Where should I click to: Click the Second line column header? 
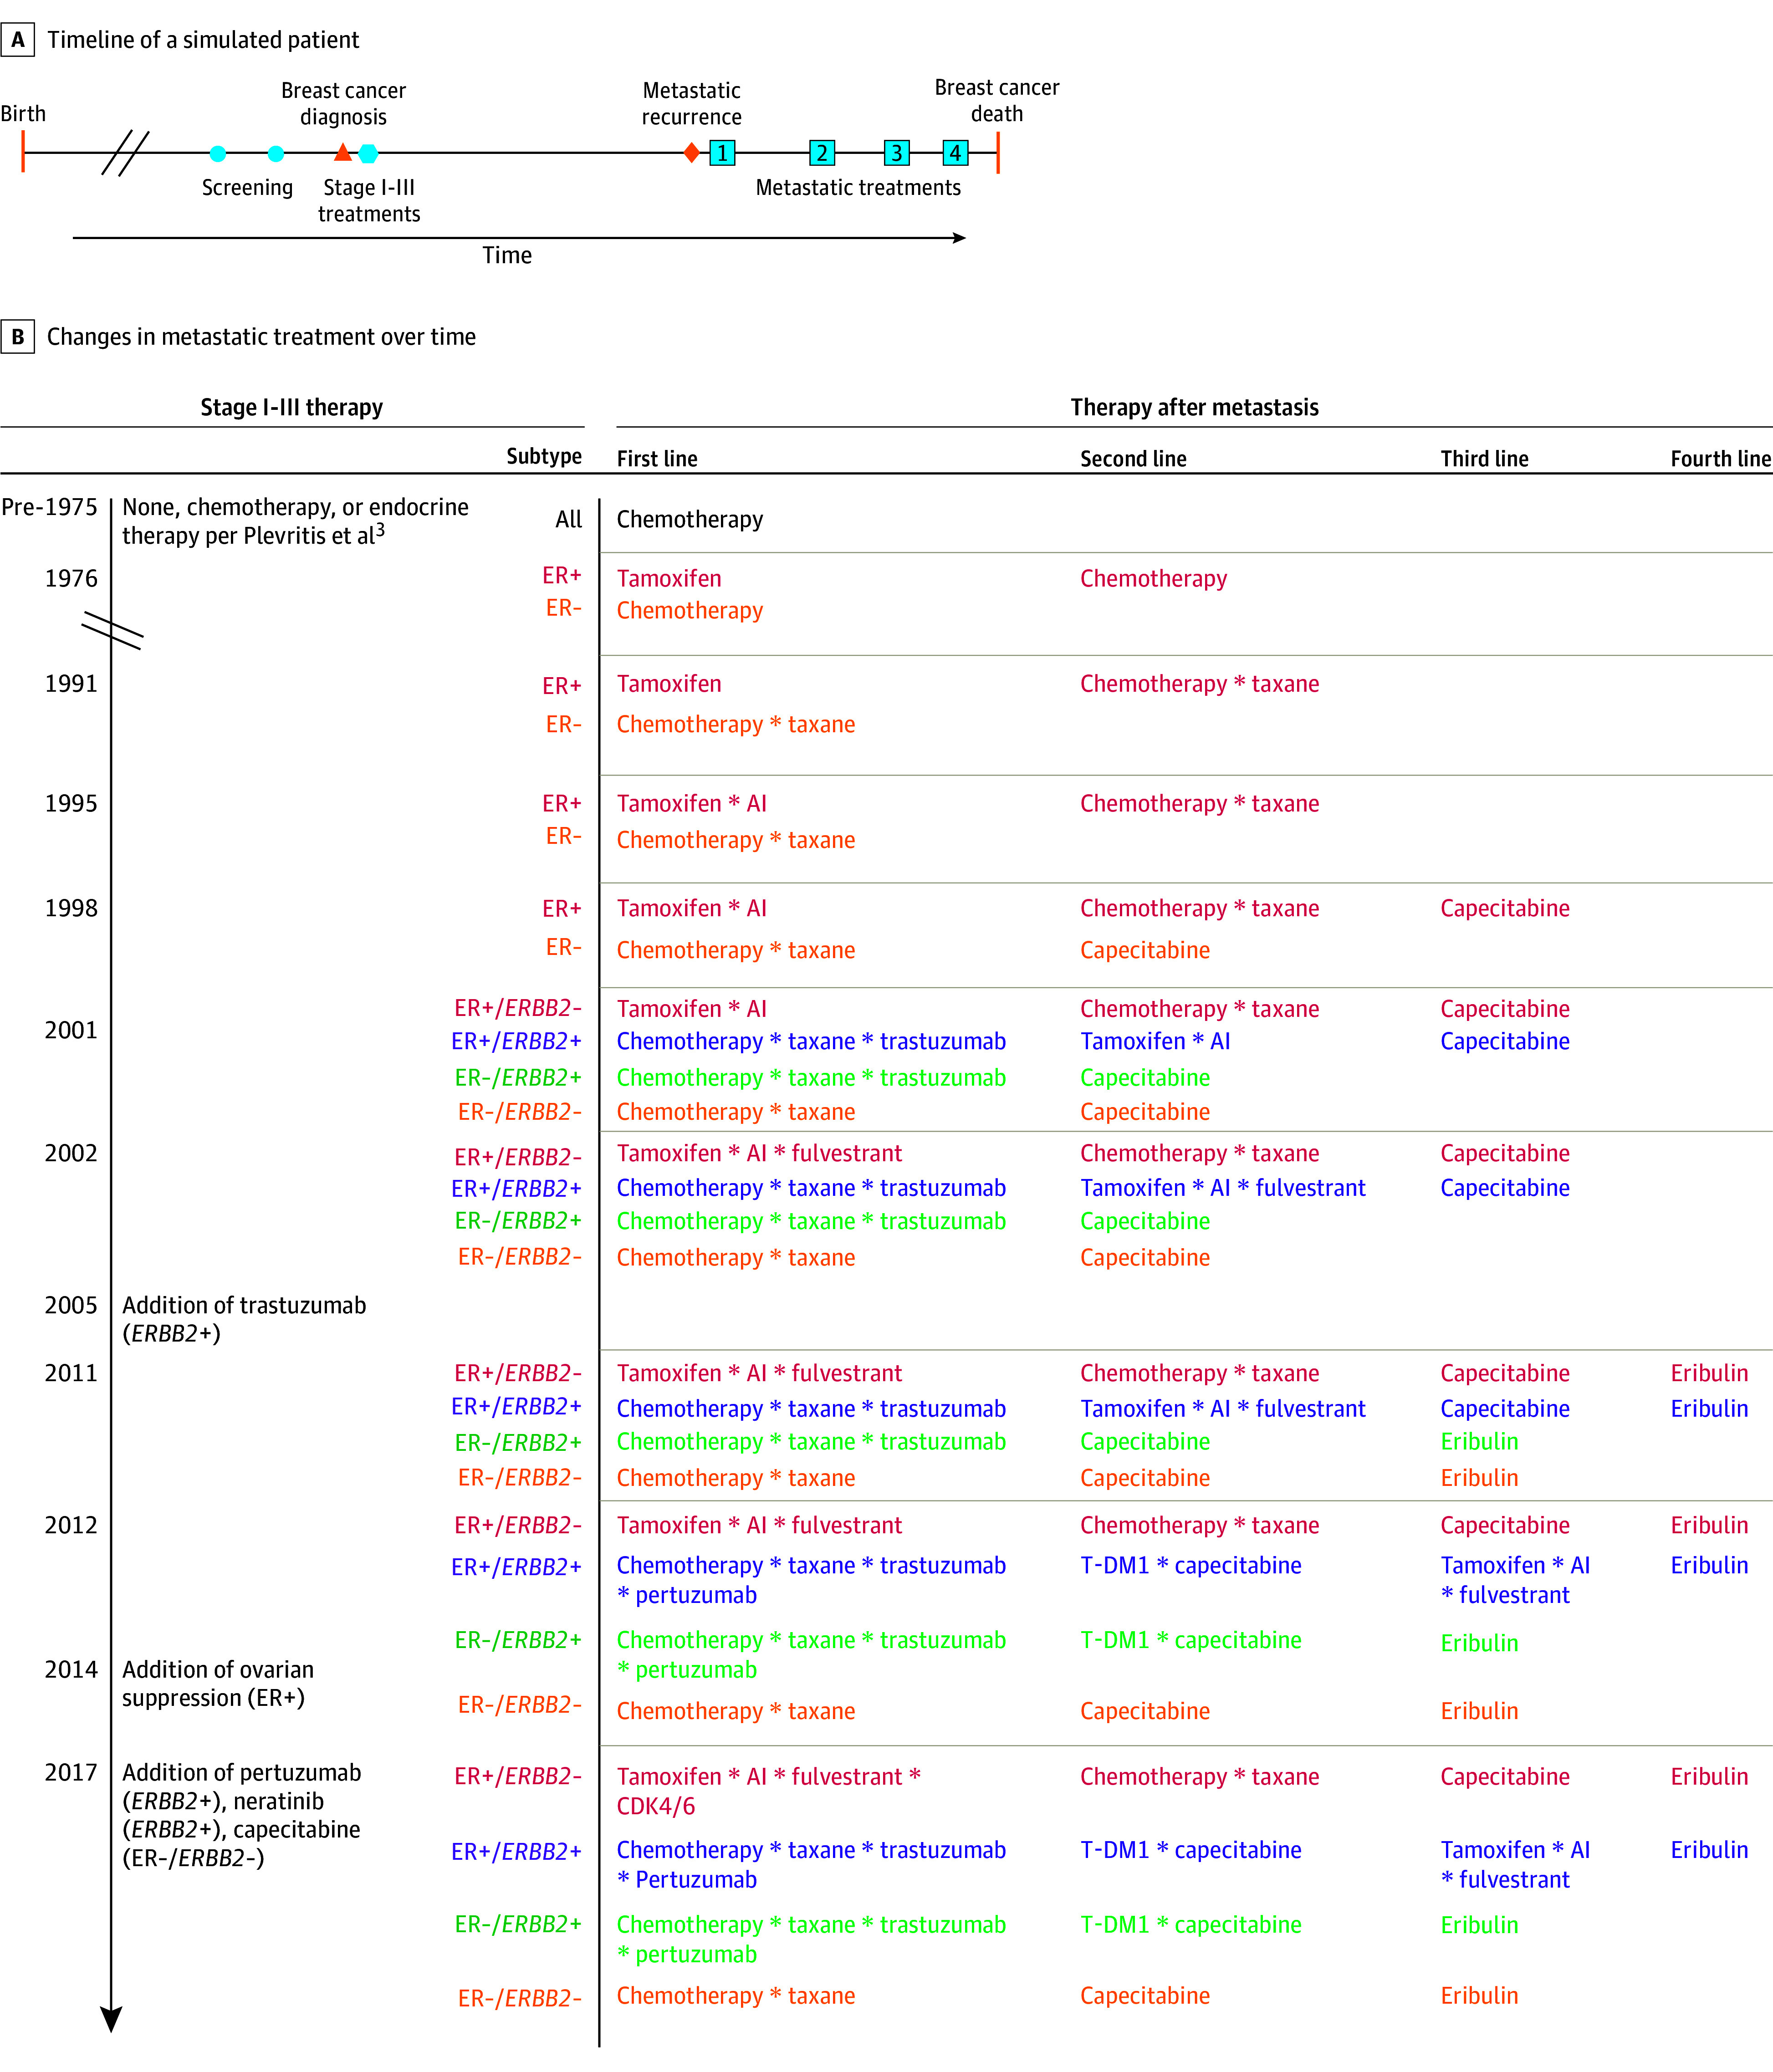click(1133, 459)
